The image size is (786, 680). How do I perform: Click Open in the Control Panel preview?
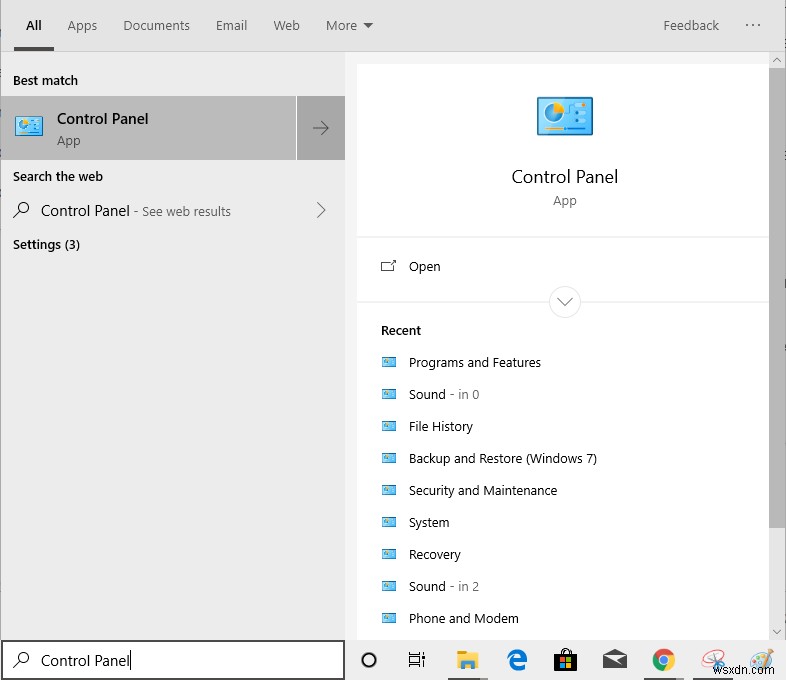click(424, 267)
